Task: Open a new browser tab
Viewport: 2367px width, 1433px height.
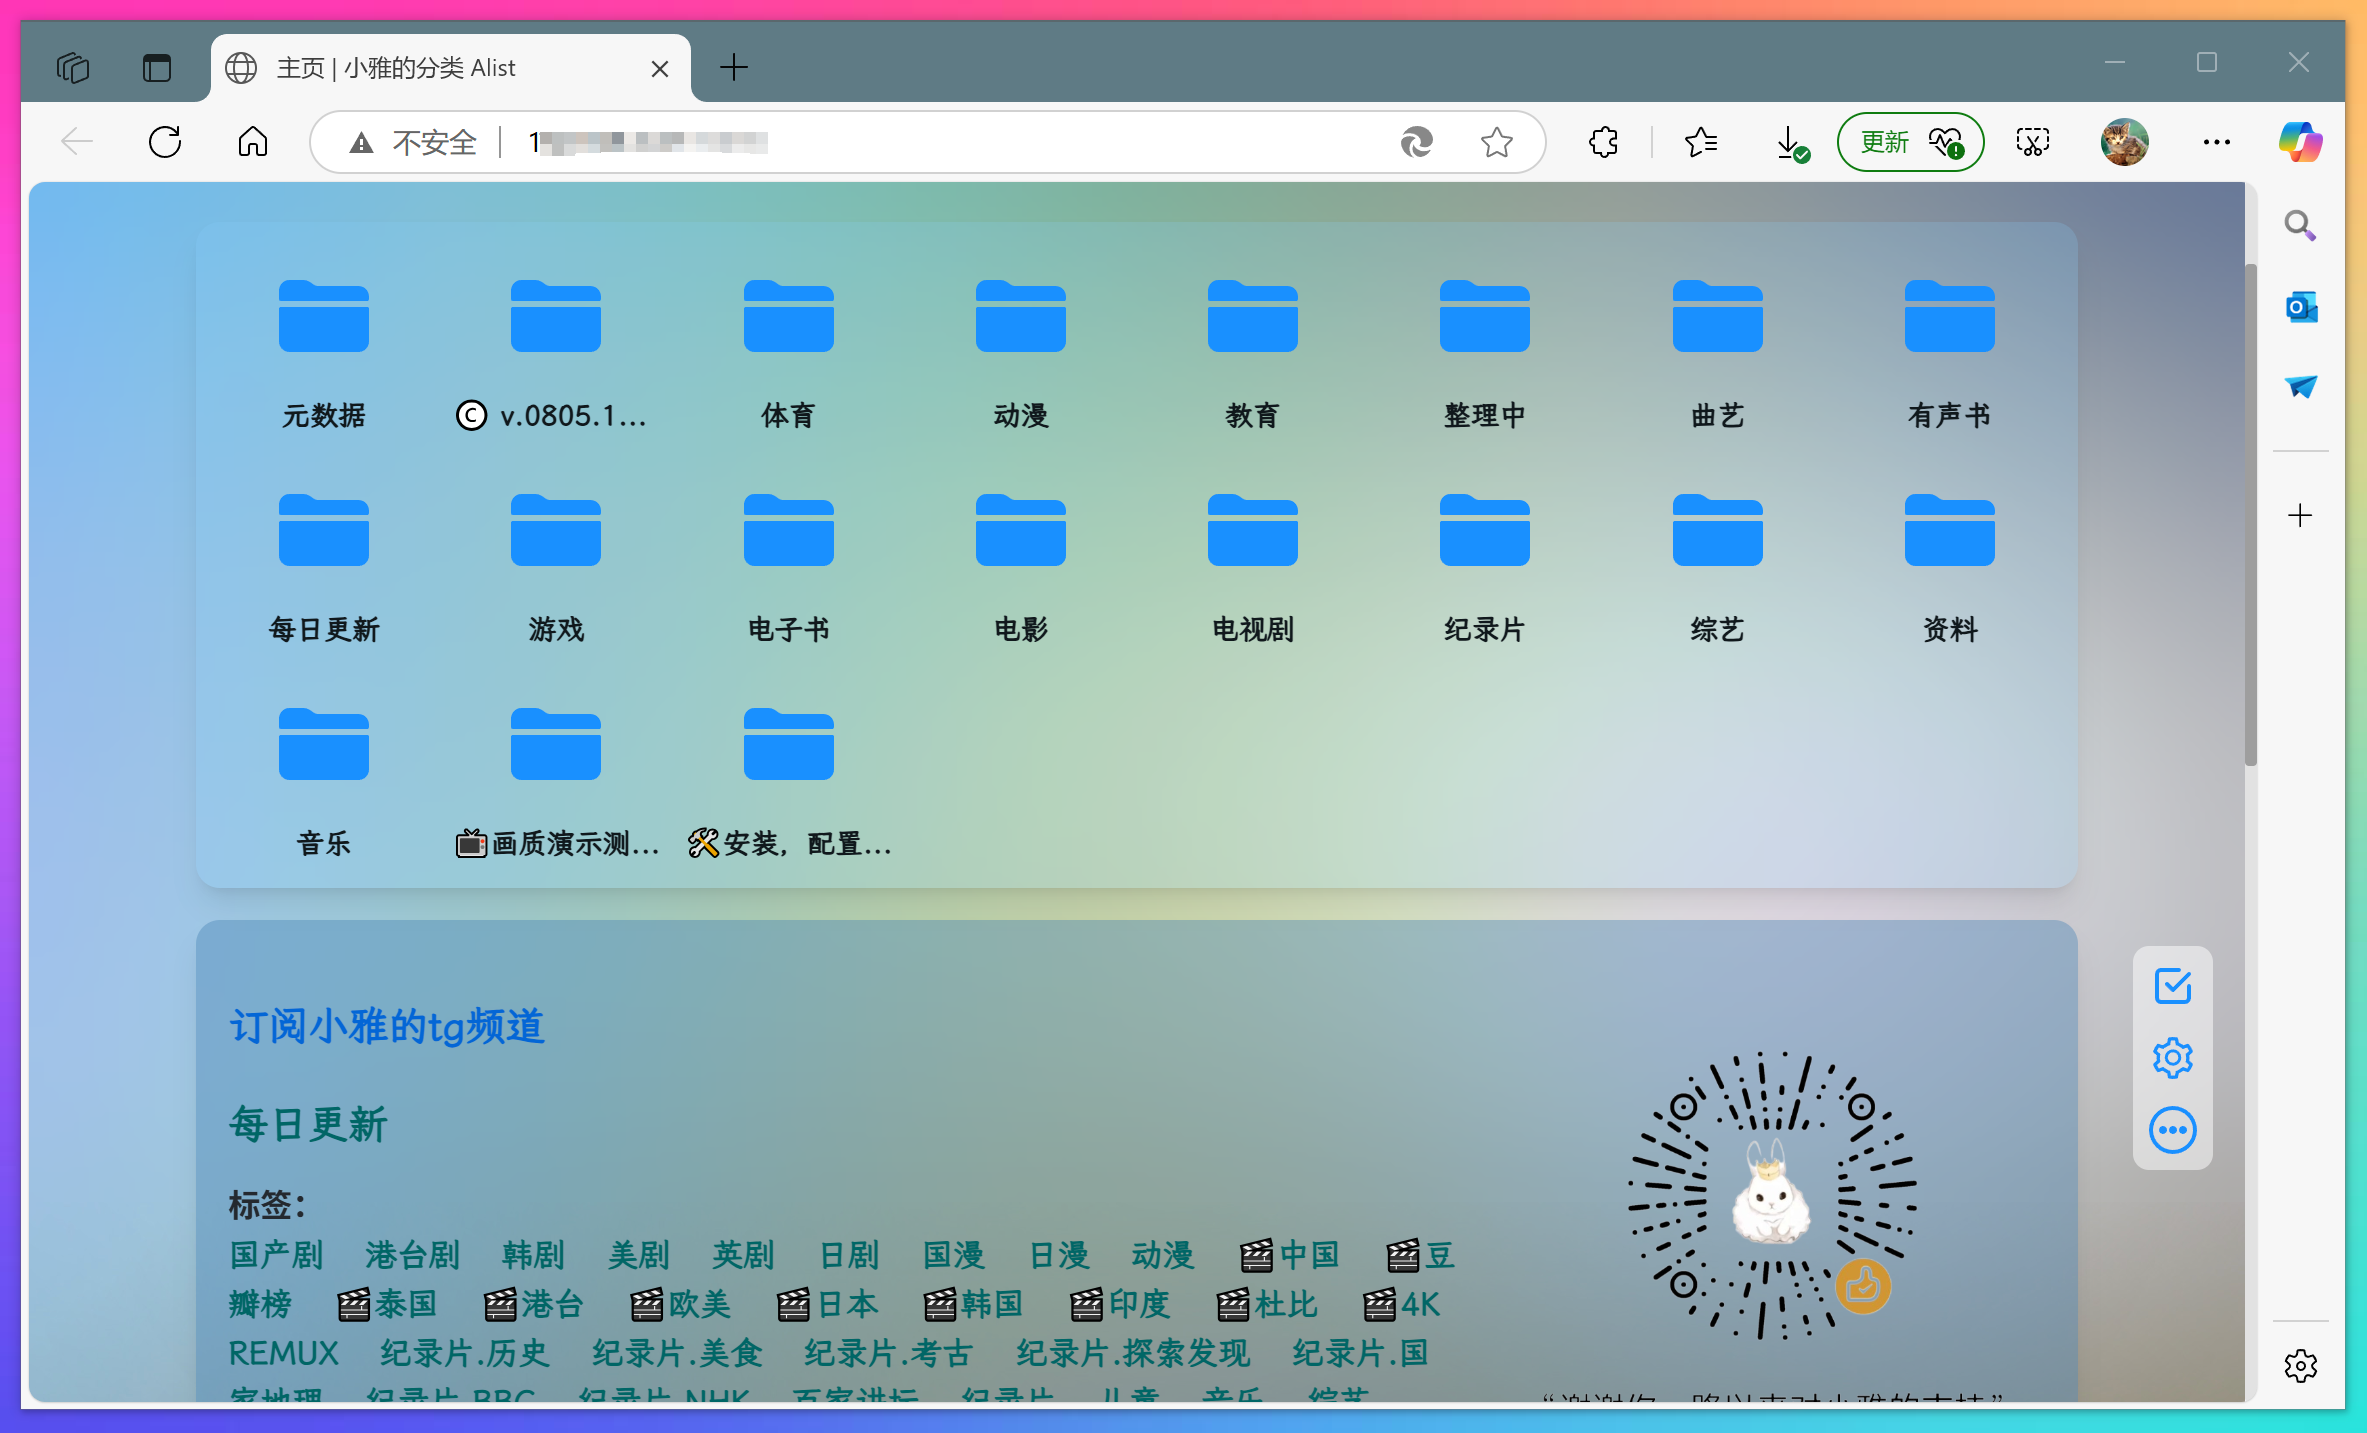Action: tap(733, 68)
